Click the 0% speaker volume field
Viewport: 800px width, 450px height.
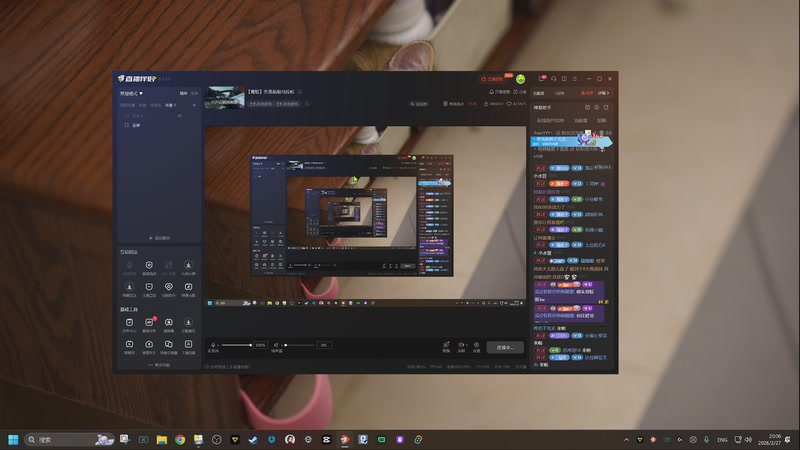pos(324,345)
